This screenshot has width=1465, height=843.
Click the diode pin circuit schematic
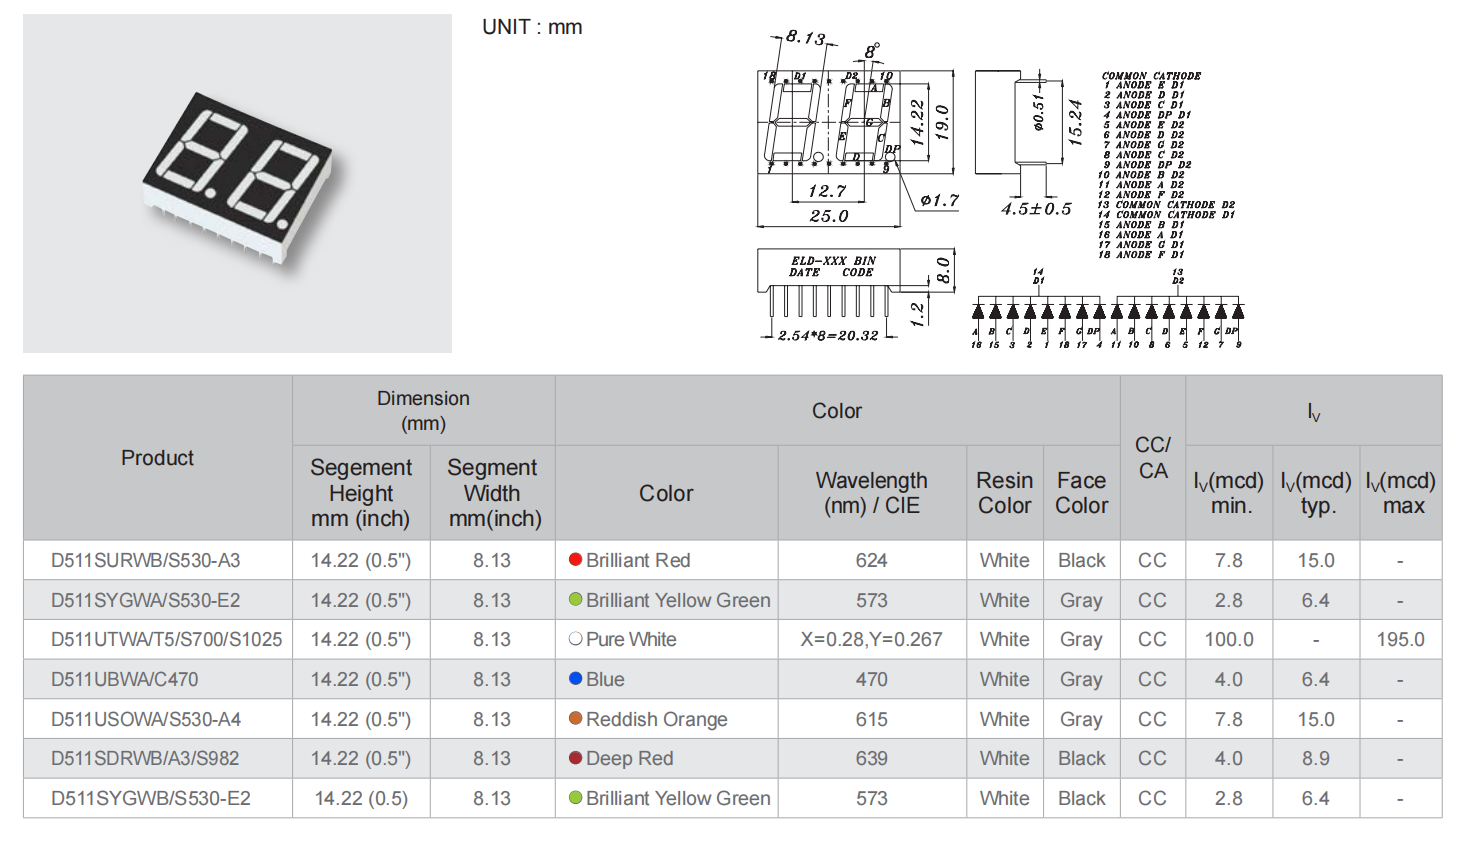[1107, 310]
